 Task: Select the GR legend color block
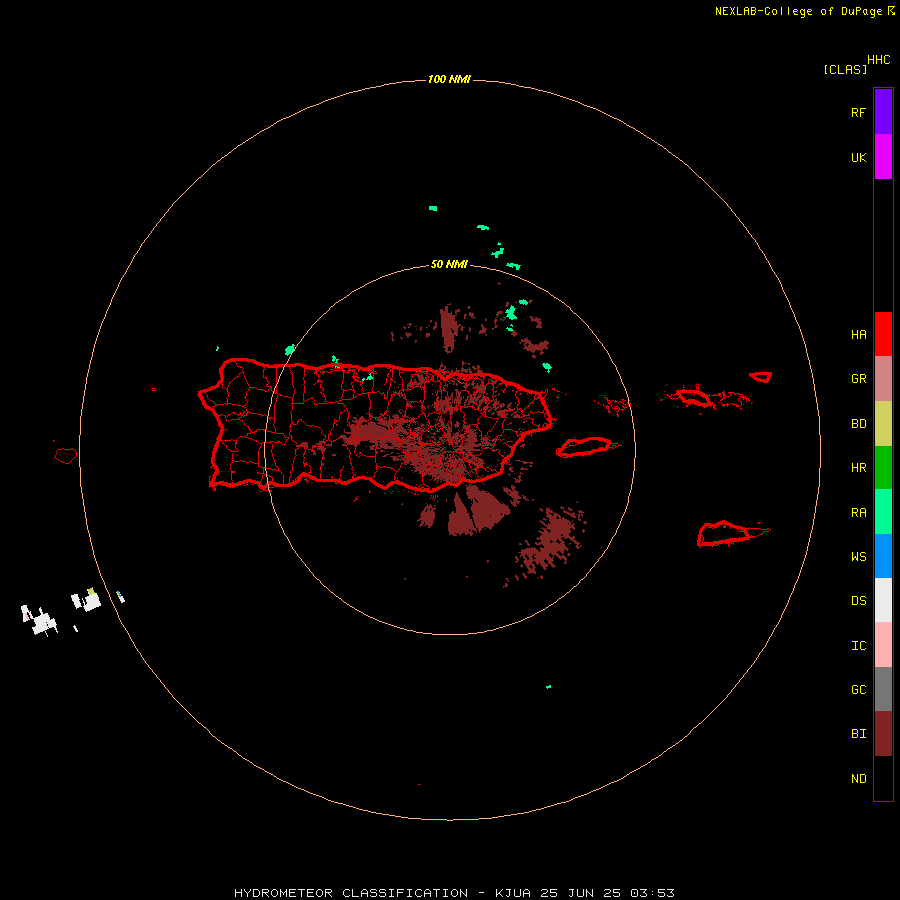pyautogui.click(x=883, y=379)
